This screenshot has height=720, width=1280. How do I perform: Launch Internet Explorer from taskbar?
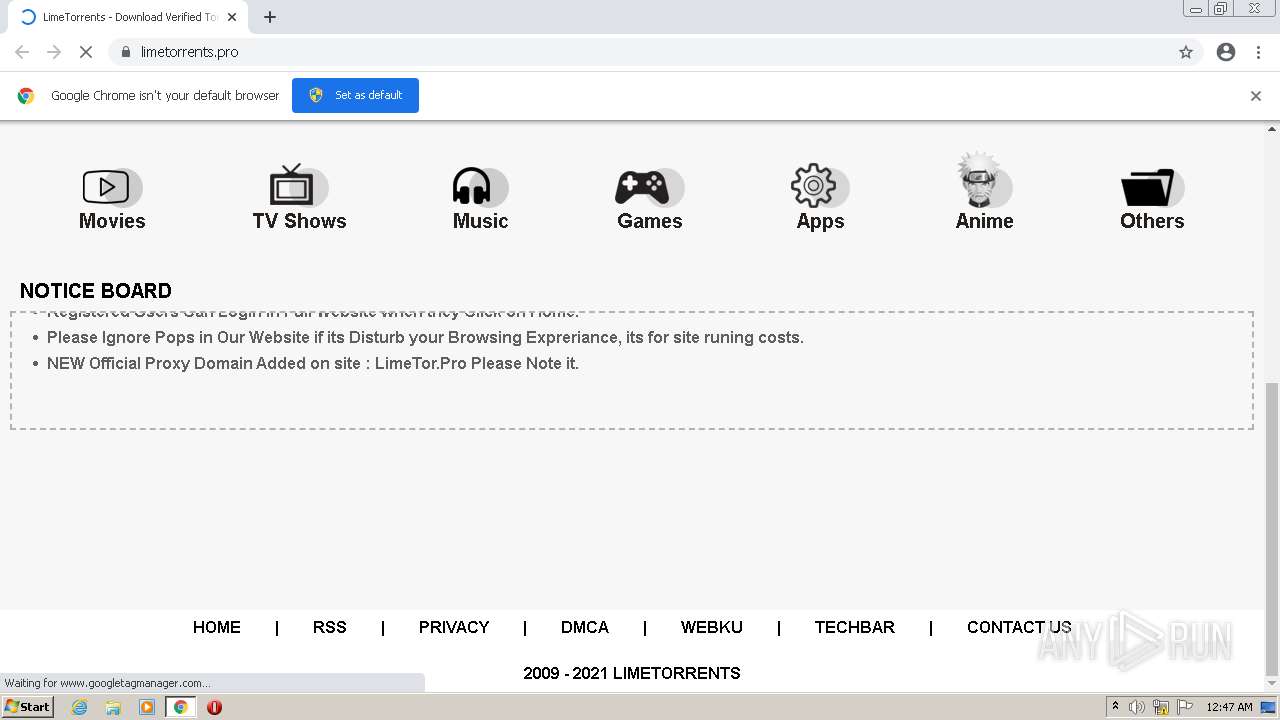coord(79,707)
